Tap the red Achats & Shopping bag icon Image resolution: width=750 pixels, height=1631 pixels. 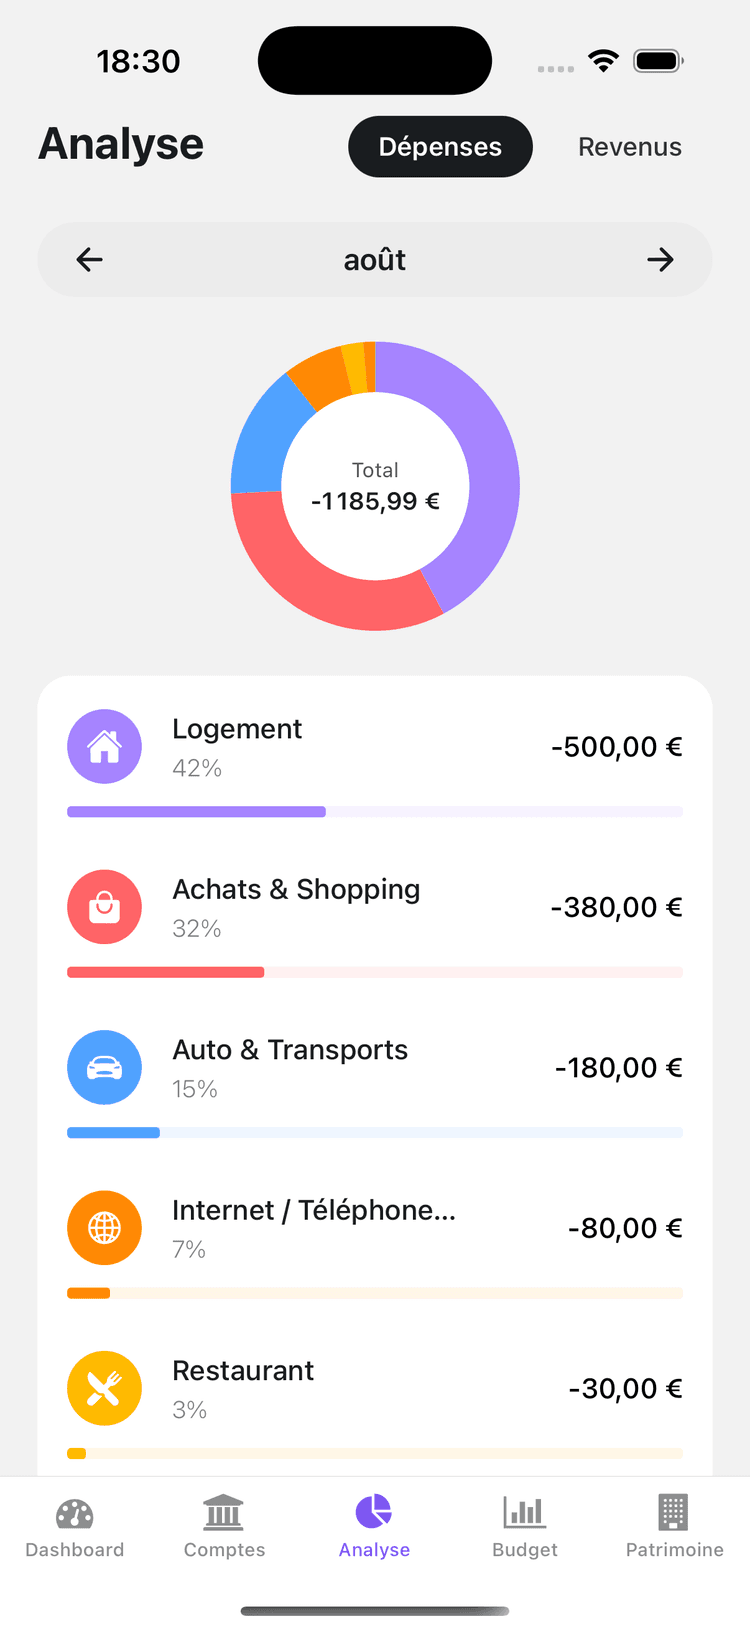point(104,907)
